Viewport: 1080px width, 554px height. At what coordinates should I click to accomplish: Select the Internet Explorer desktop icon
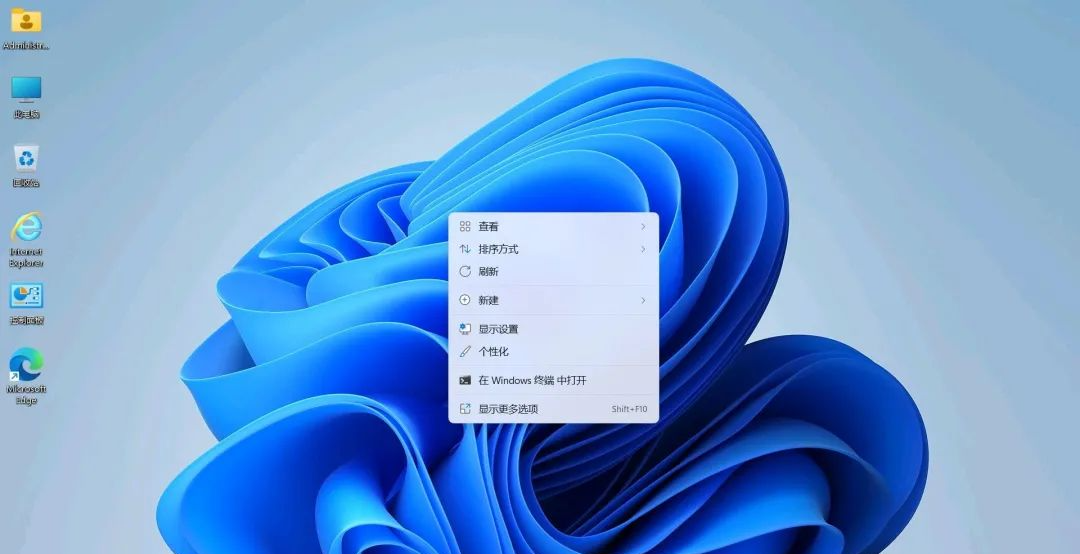(x=26, y=227)
